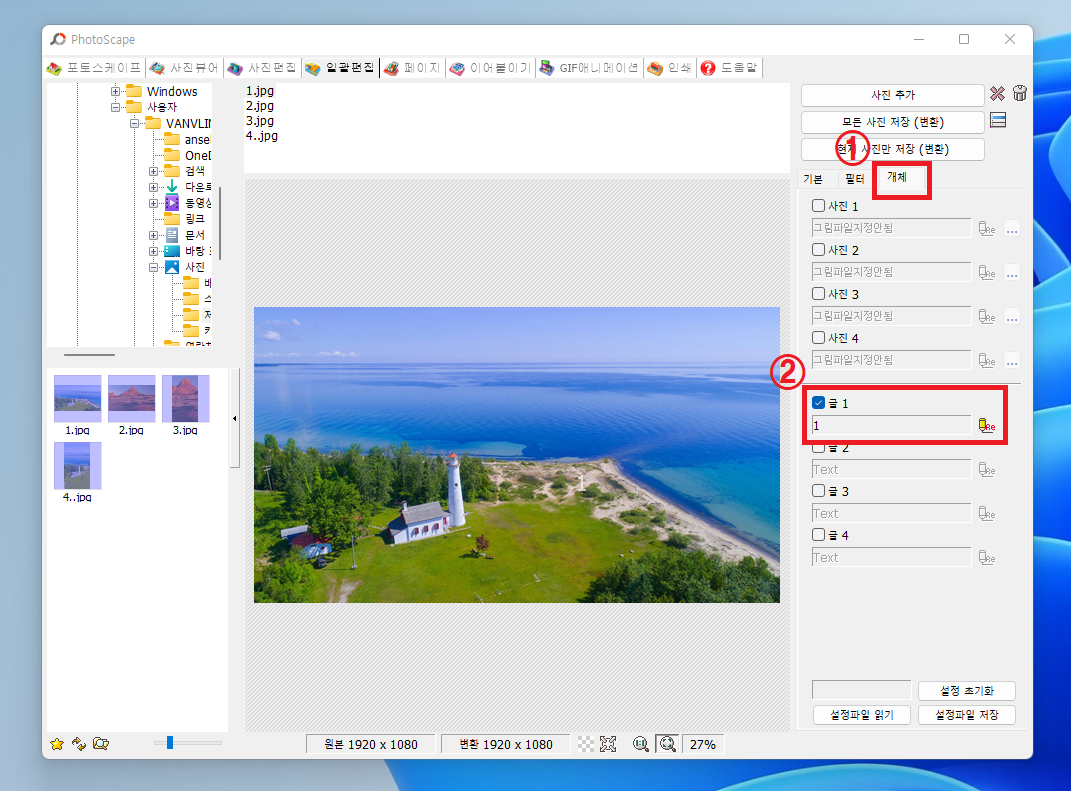Enable the 사진 2 checkbox

pyautogui.click(x=818, y=249)
